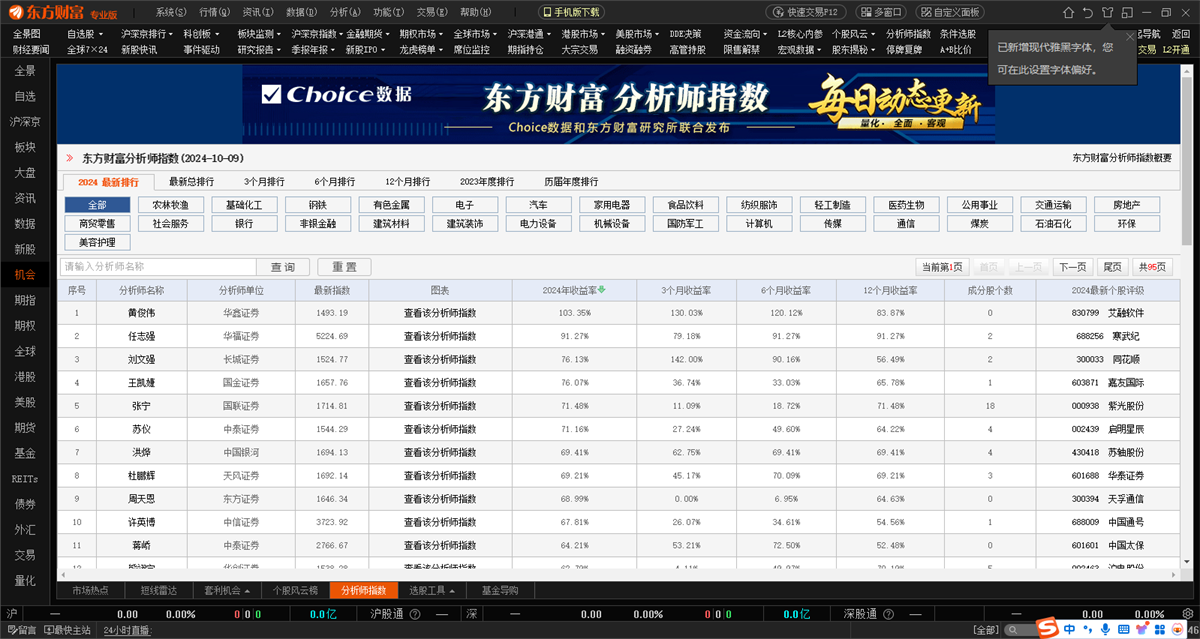The height and width of the screenshot is (639, 1200).
Task: Open the 行情(Q) menu
Action: coord(215,12)
